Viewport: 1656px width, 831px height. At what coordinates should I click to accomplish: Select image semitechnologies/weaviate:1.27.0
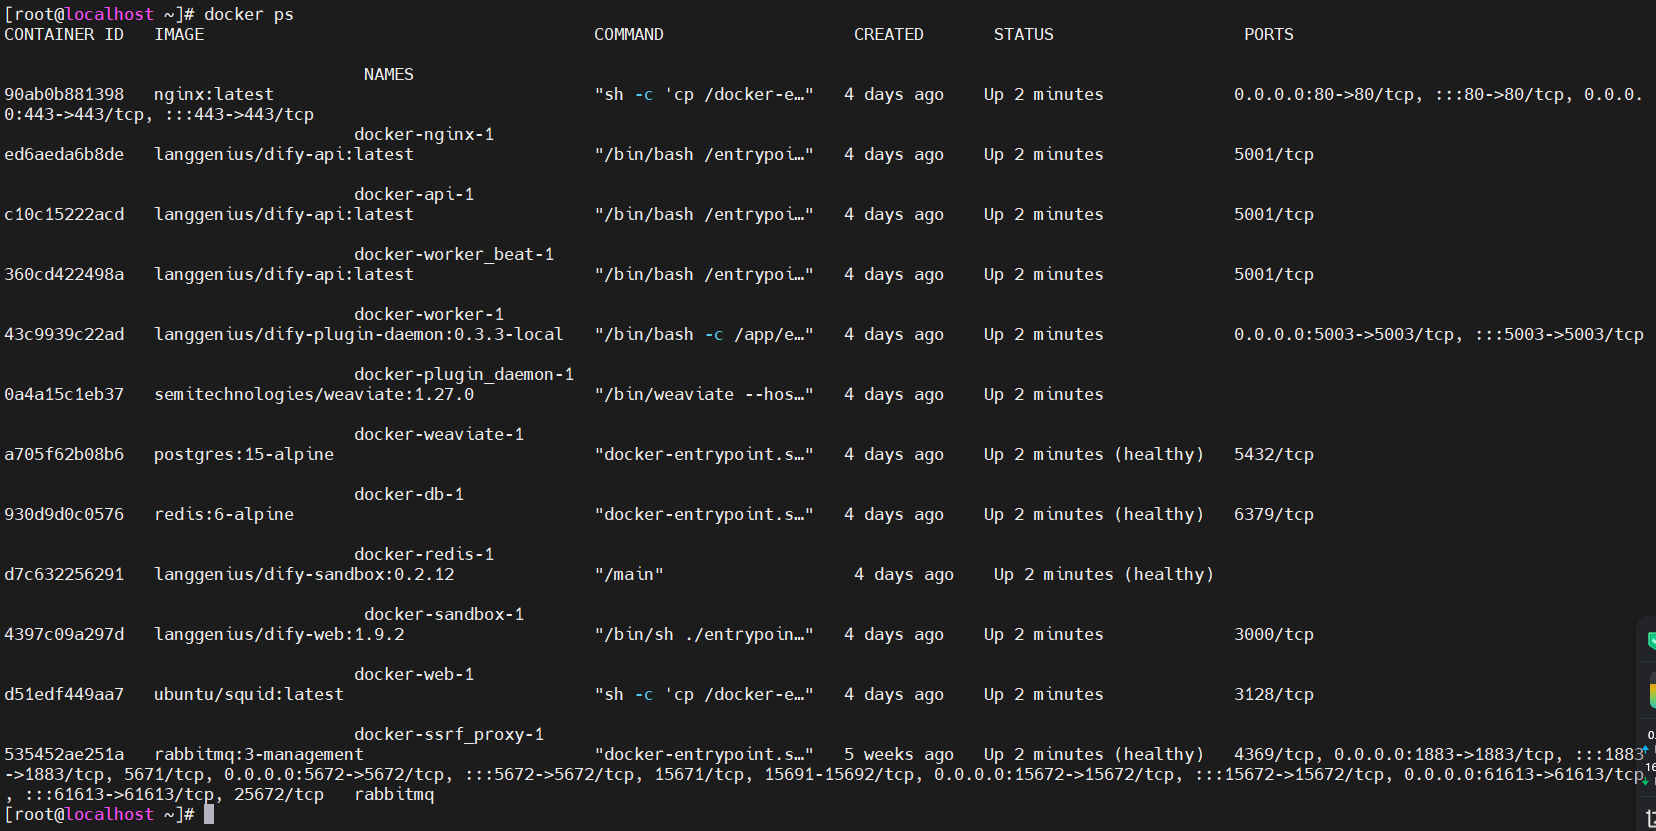[314, 394]
